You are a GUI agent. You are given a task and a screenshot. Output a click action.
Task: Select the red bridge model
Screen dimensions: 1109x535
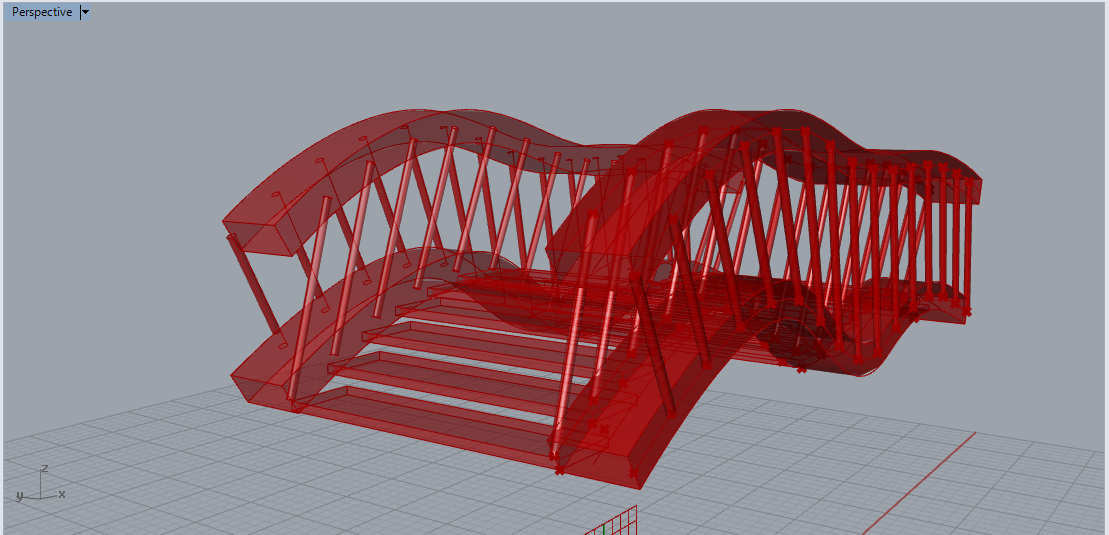pos(601,297)
